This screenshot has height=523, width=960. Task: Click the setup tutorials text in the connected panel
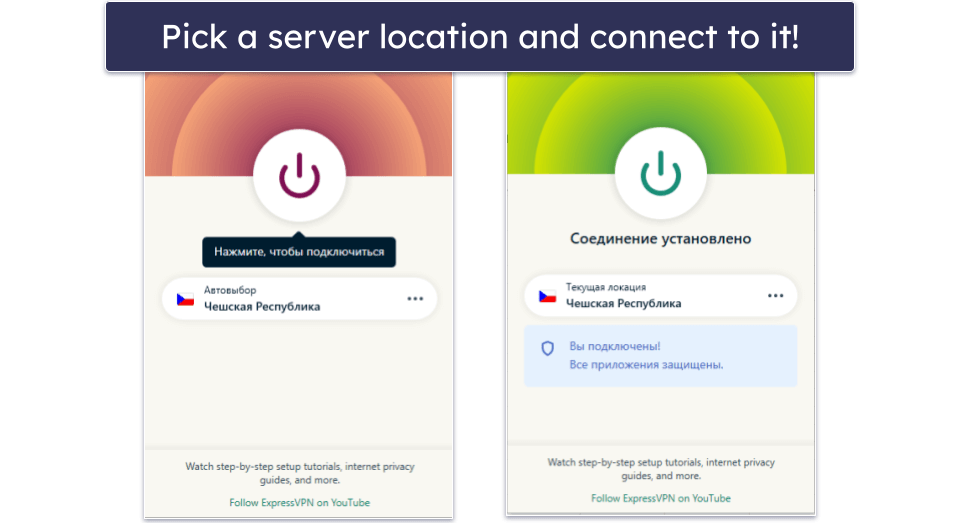coord(661,469)
